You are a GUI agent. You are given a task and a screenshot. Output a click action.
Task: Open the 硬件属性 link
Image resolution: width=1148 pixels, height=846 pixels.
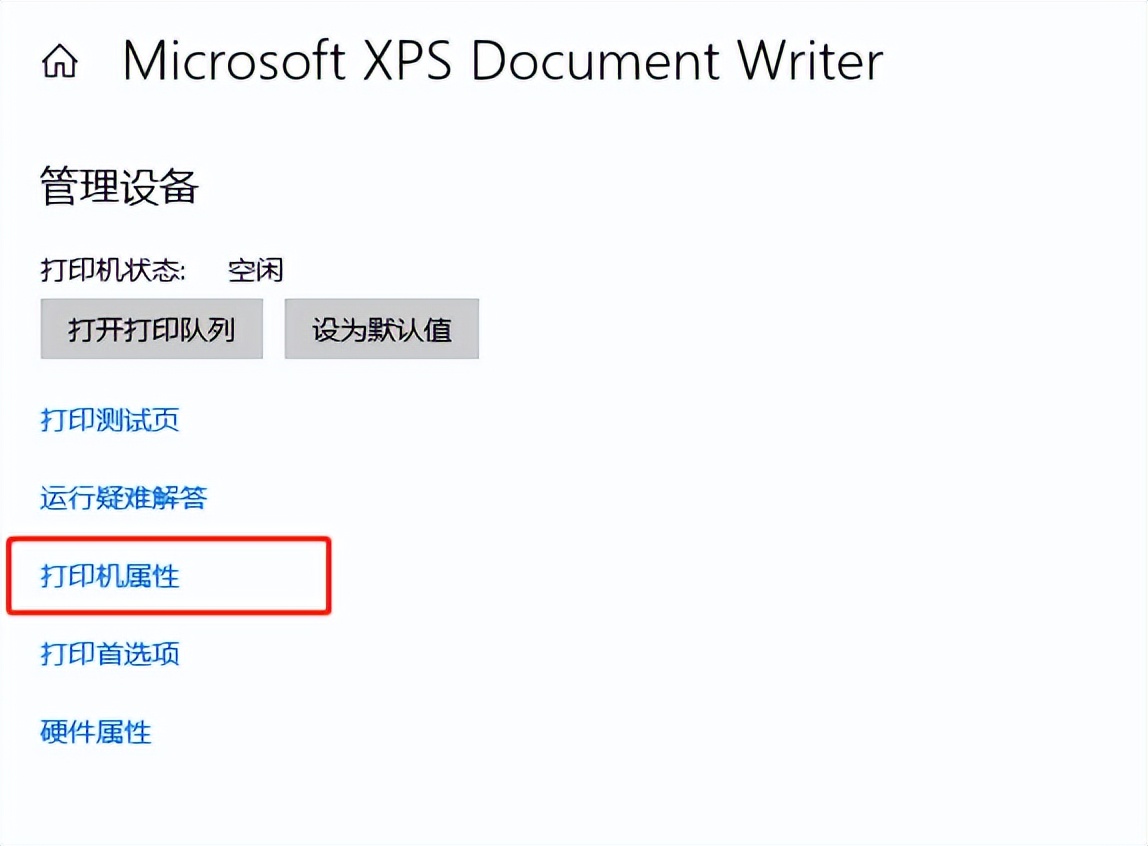coord(96,732)
